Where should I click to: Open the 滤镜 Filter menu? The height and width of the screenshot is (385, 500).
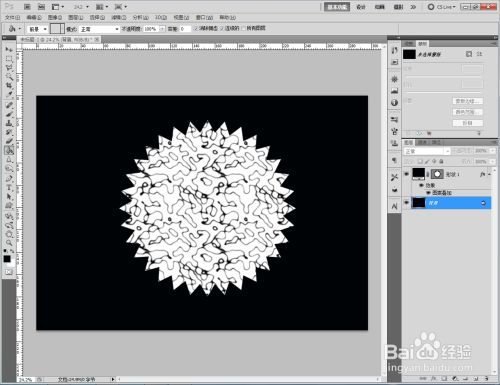pos(119,17)
